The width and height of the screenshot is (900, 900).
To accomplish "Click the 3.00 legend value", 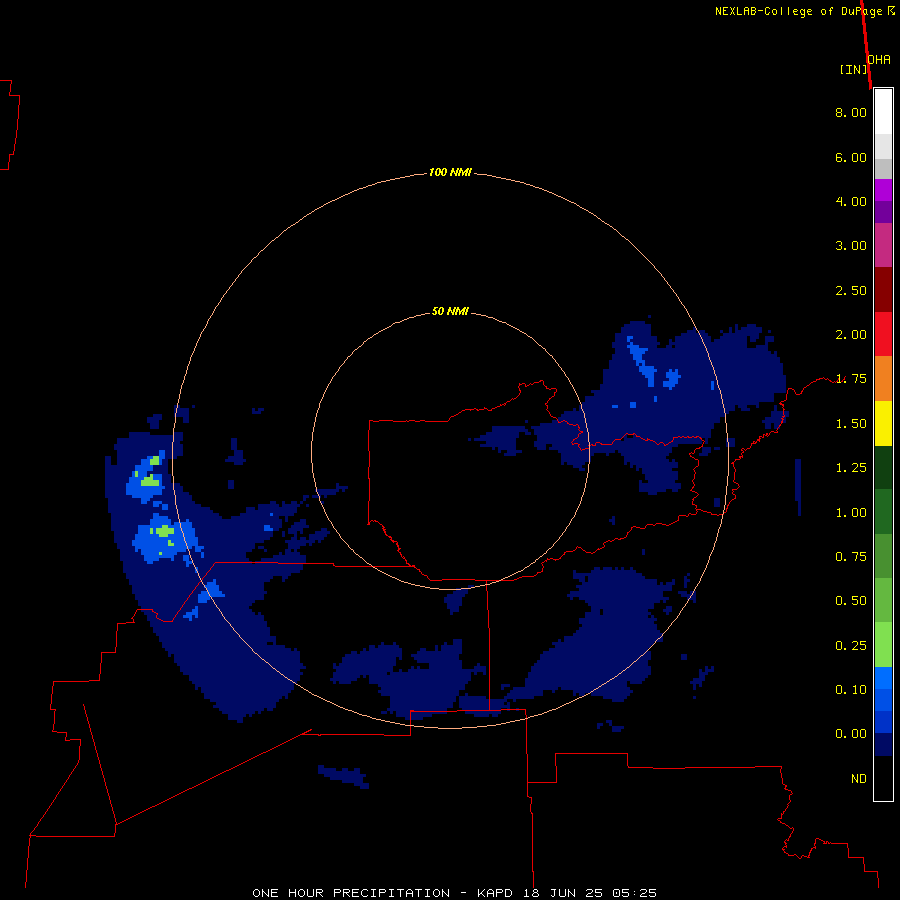I will coord(851,246).
